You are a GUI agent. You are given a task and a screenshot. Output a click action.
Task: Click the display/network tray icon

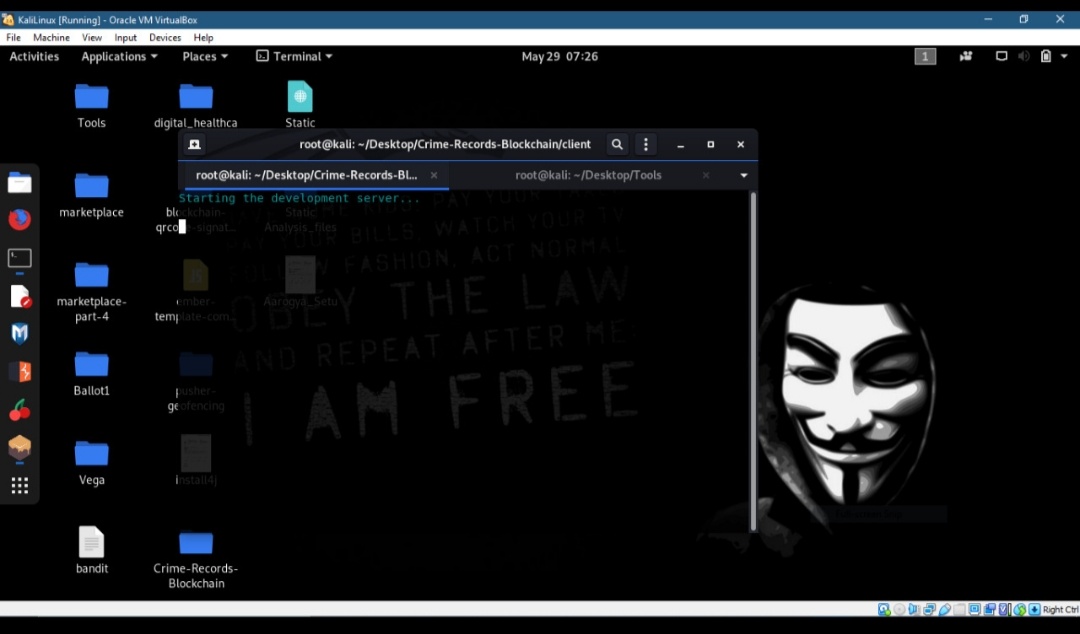1001,57
